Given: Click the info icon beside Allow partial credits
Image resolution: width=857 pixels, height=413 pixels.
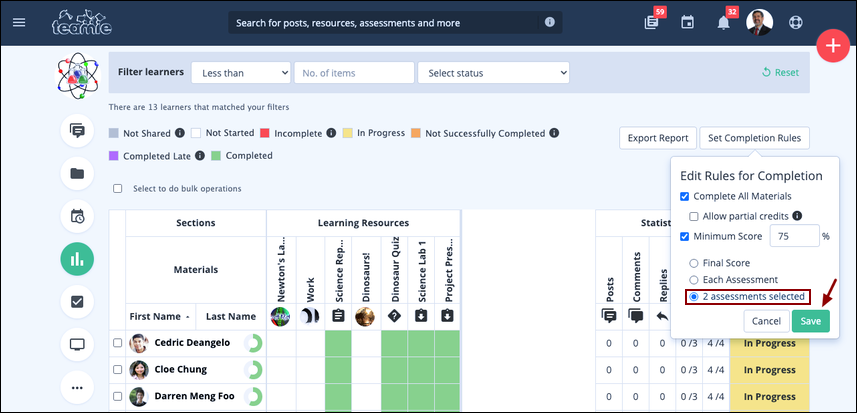Looking at the screenshot, I should point(797,216).
